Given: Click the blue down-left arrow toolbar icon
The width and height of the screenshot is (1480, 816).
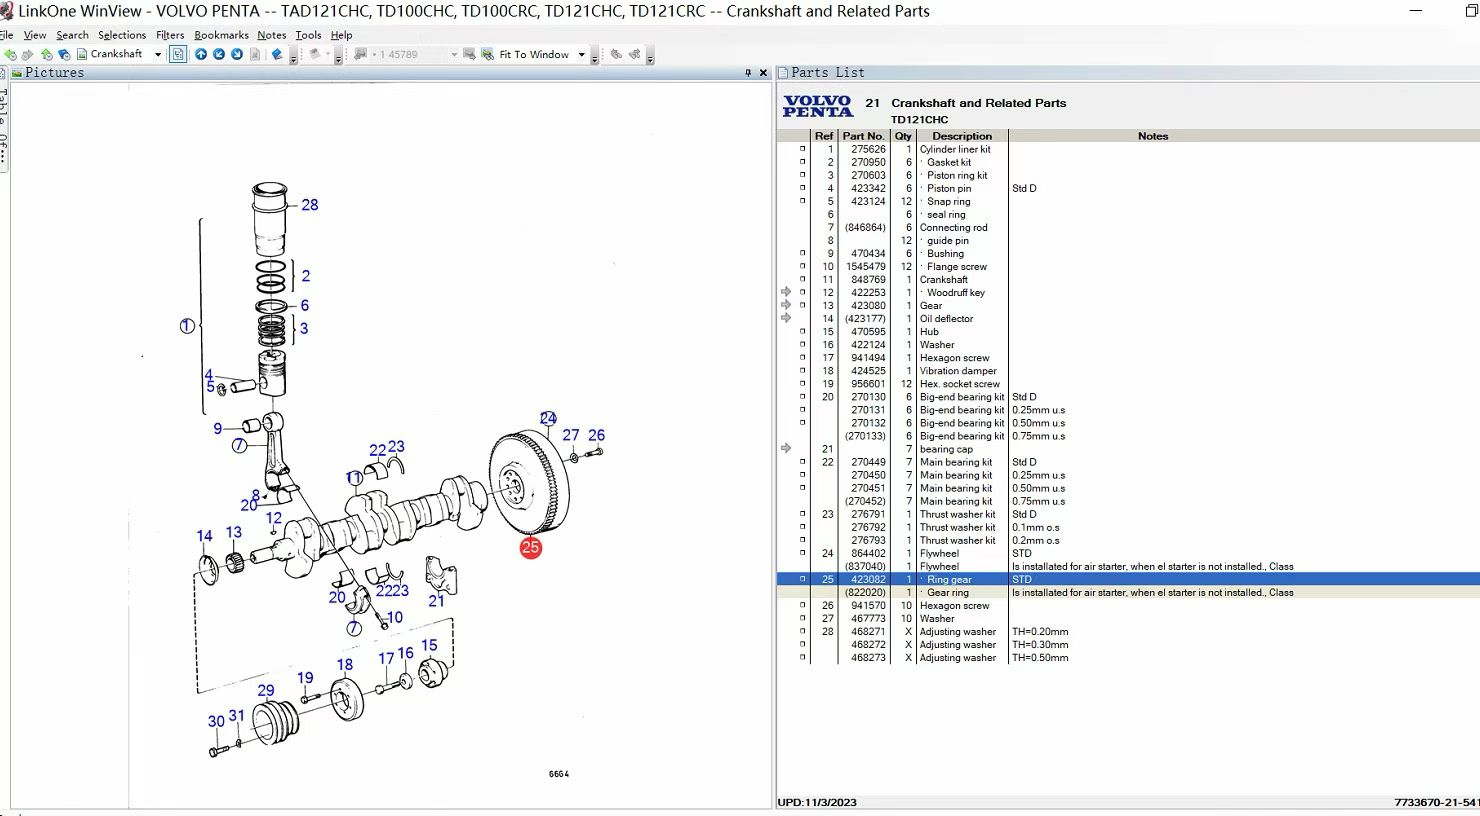Looking at the screenshot, I should click(219, 54).
